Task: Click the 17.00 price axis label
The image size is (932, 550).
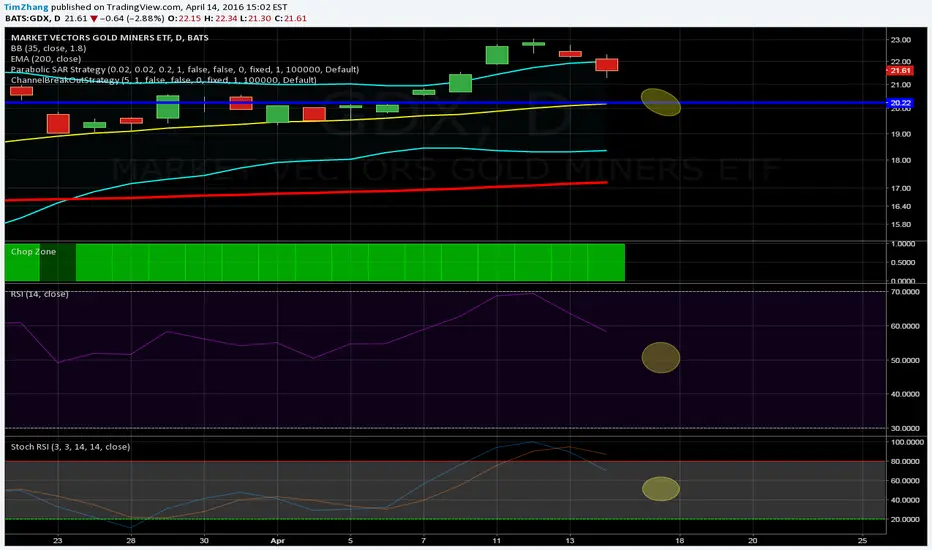Action: click(x=901, y=188)
